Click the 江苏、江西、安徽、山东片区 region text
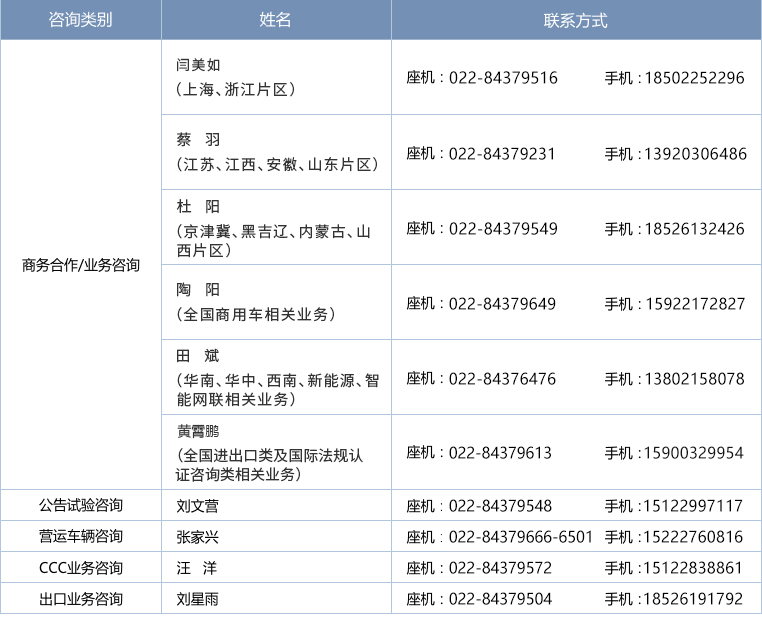This screenshot has width=762, height=623. click(x=277, y=164)
